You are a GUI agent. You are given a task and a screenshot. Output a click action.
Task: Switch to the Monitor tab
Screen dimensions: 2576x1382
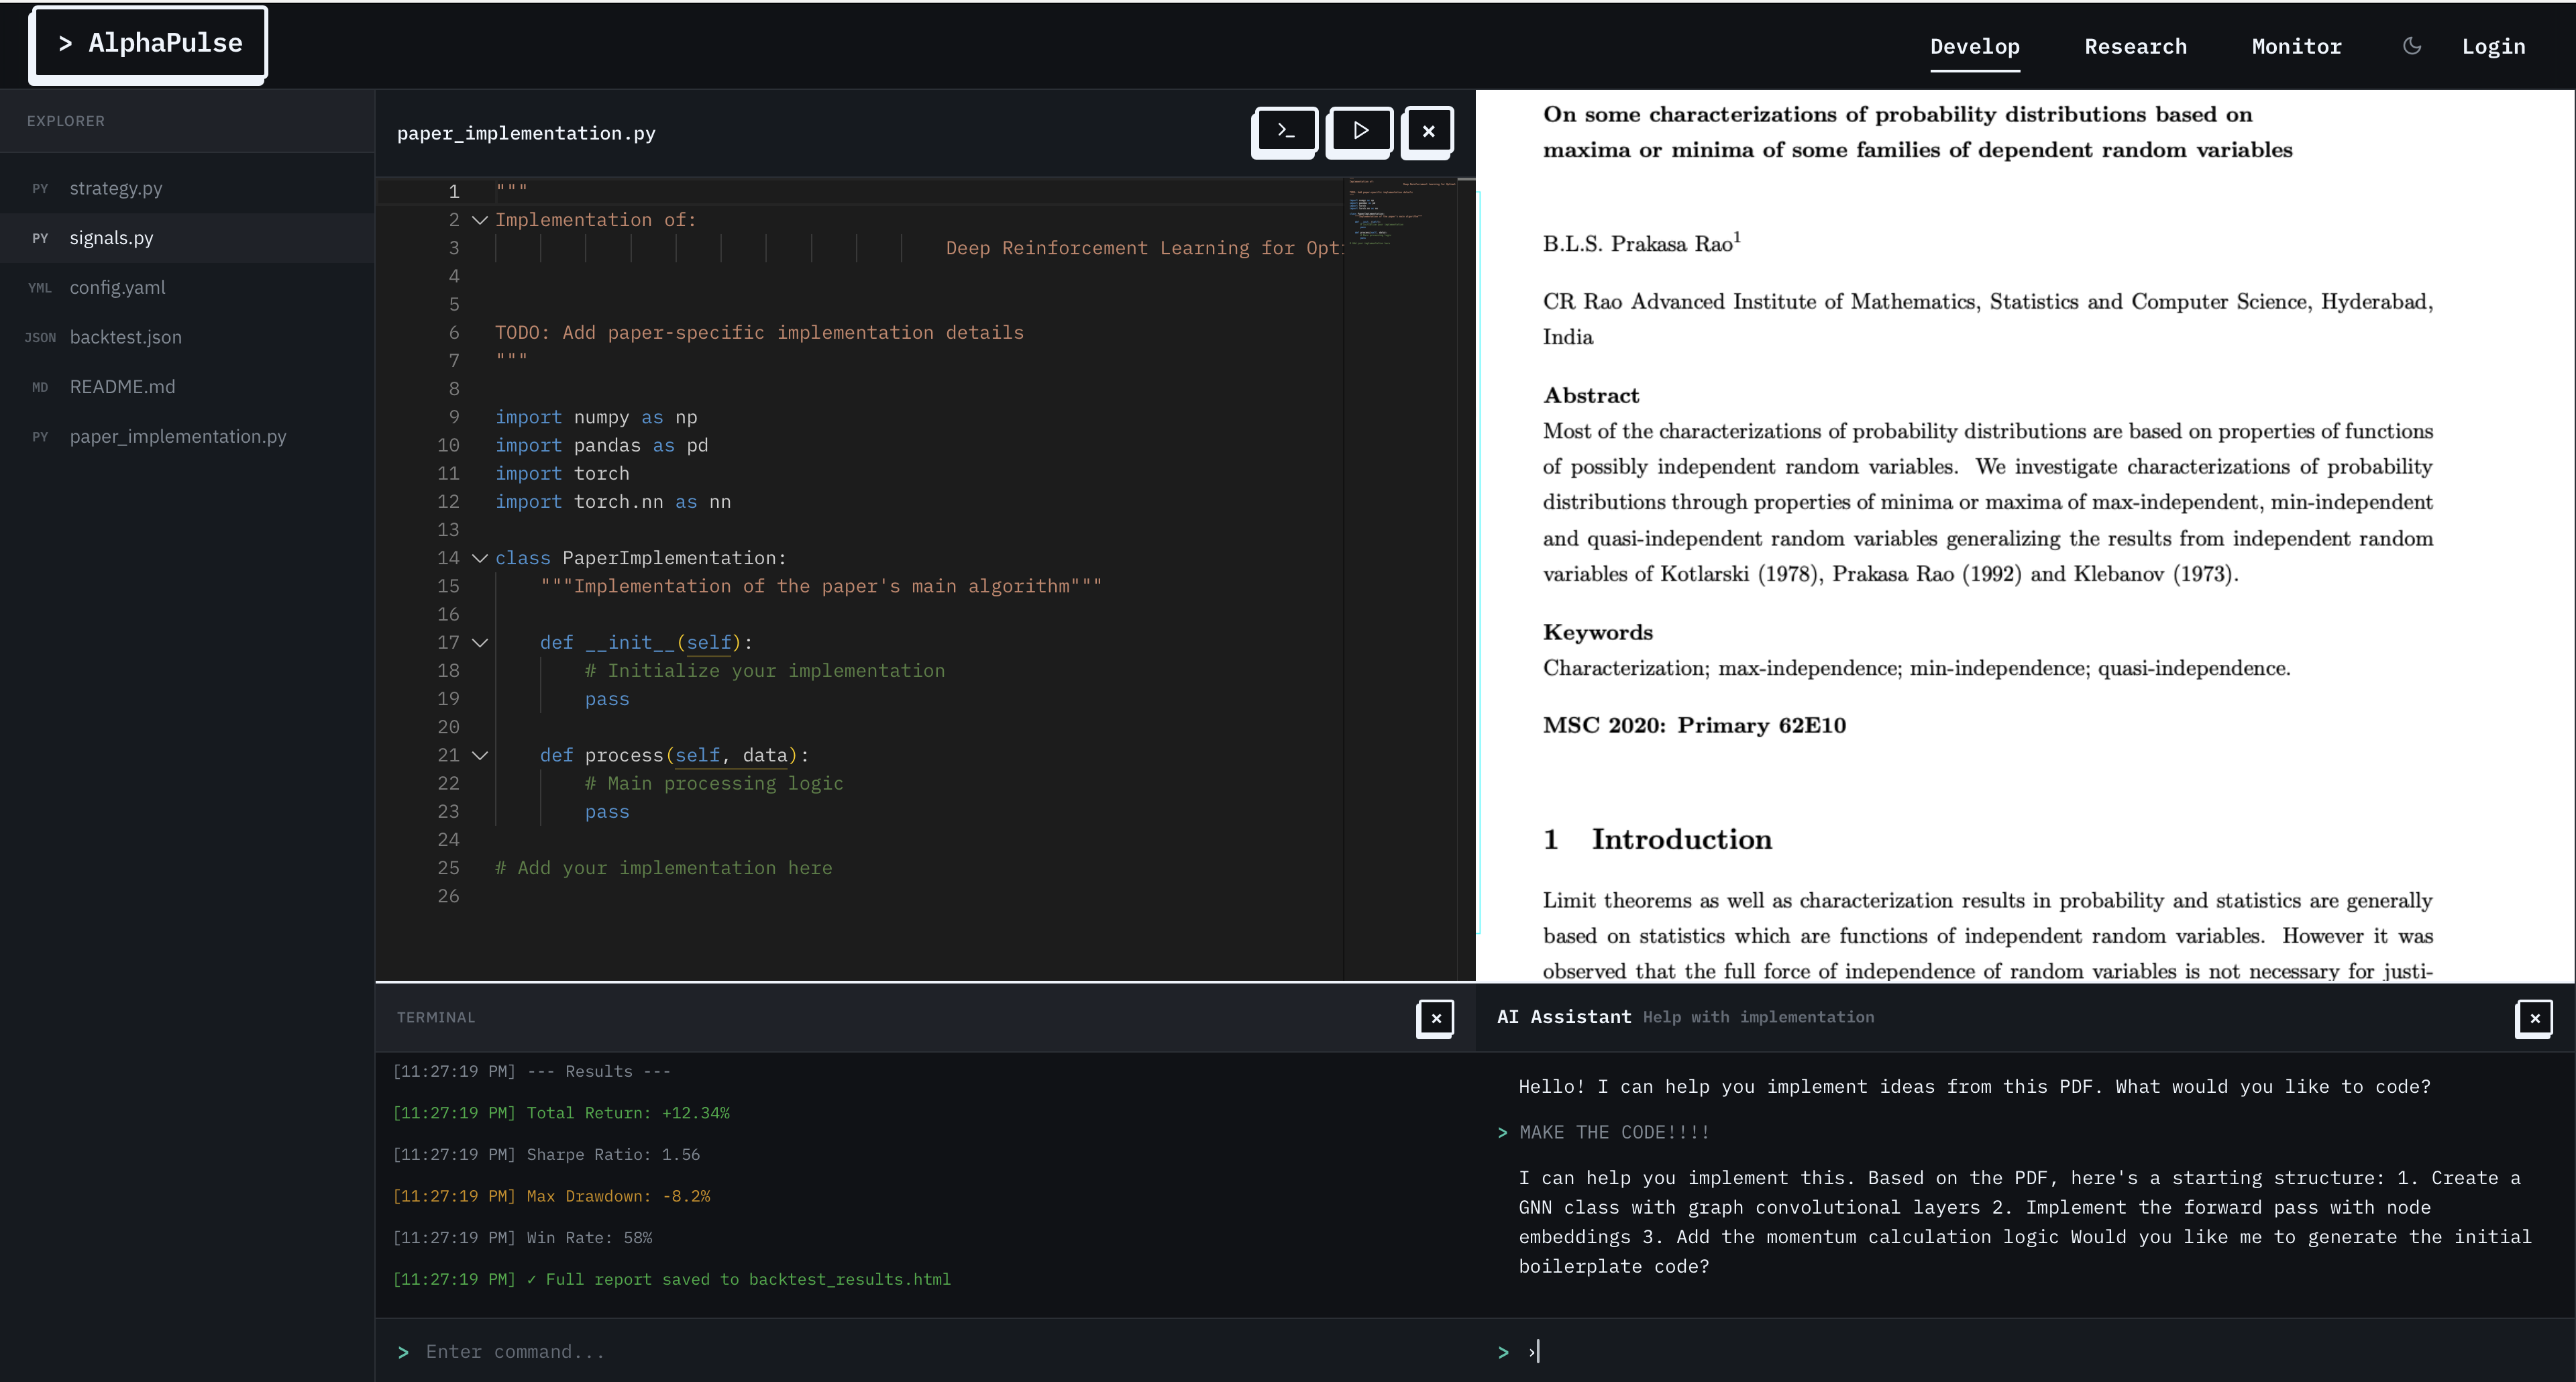[2296, 46]
